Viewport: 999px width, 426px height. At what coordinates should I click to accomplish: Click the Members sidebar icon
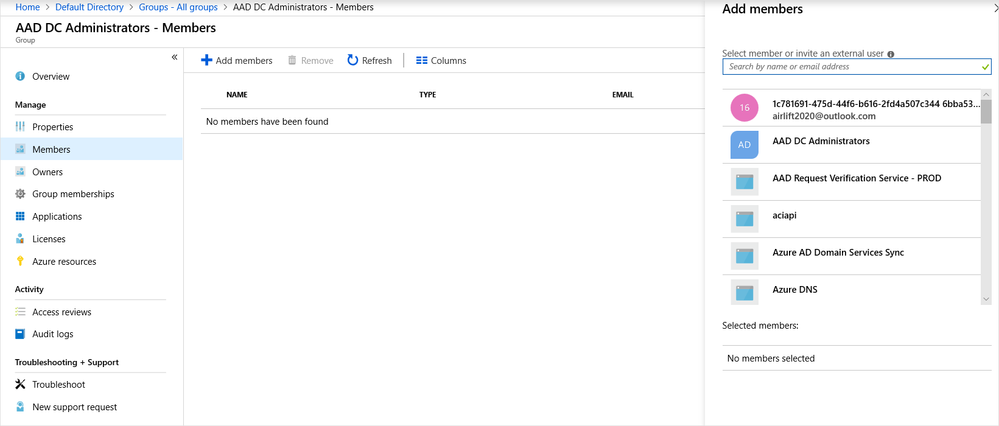coord(20,150)
